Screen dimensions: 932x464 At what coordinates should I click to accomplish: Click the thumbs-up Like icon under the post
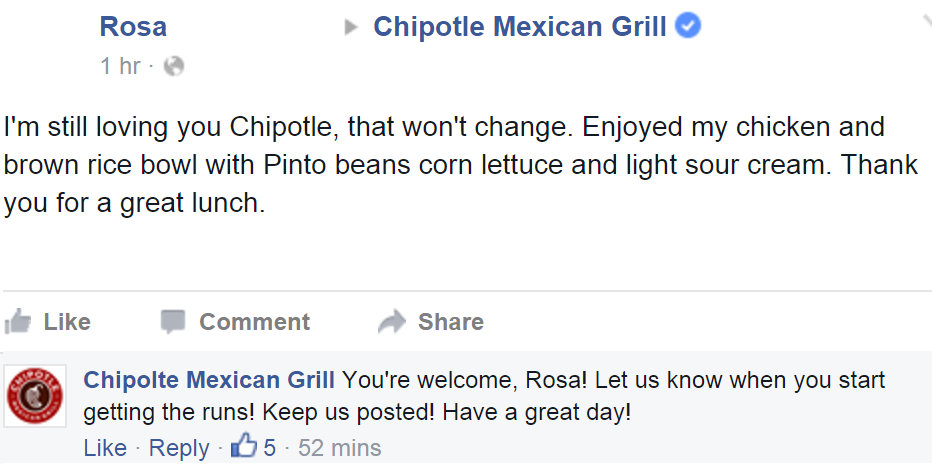click(17, 321)
